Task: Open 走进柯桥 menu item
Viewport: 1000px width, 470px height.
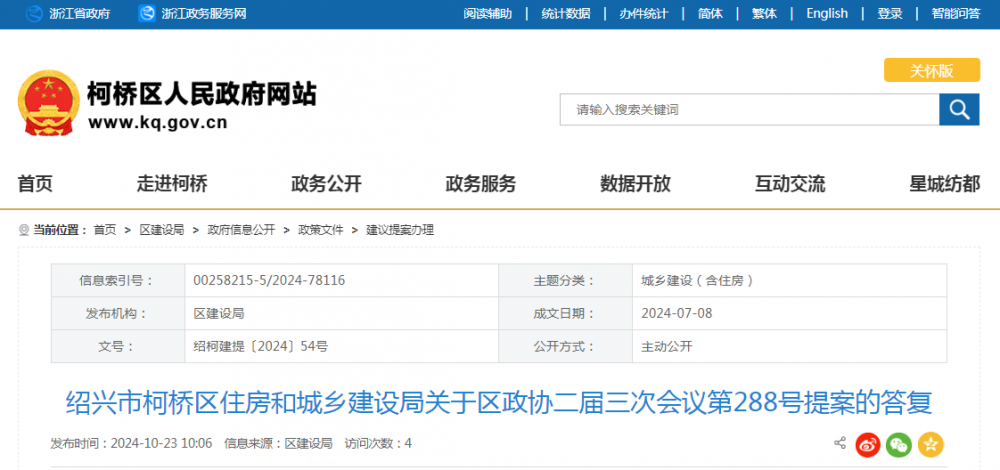Action: point(172,184)
